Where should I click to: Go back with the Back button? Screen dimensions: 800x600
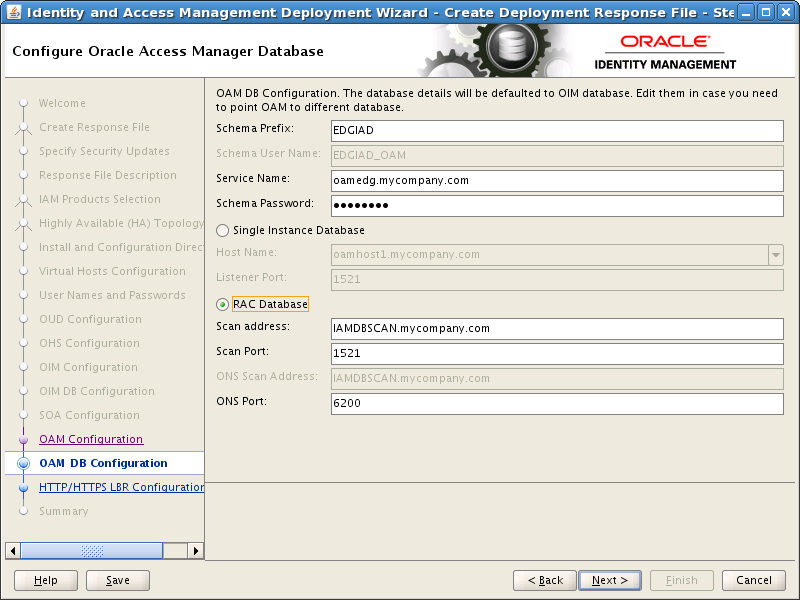click(545, 581)
